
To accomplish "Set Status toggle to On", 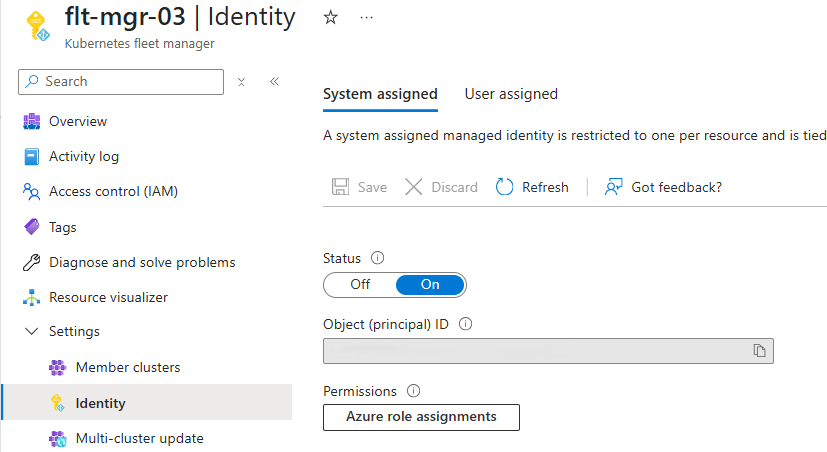I will coord(430,285).
